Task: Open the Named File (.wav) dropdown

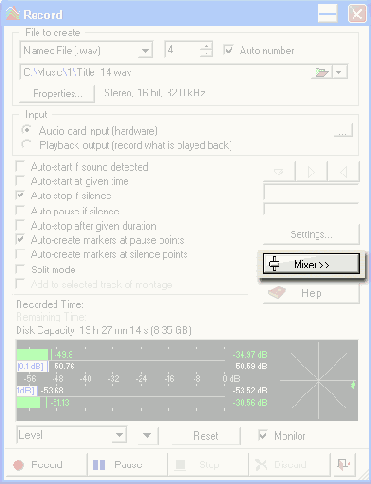Action: tap(86, 50)
